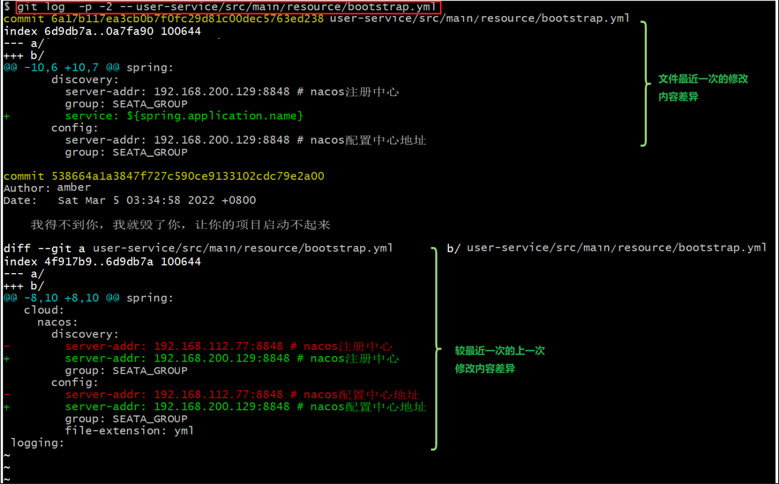Click removed red 192.168.112.77 nacos配置中心地址 line
This screenshot has height=484, width=779.
click(x=245, y=394)
